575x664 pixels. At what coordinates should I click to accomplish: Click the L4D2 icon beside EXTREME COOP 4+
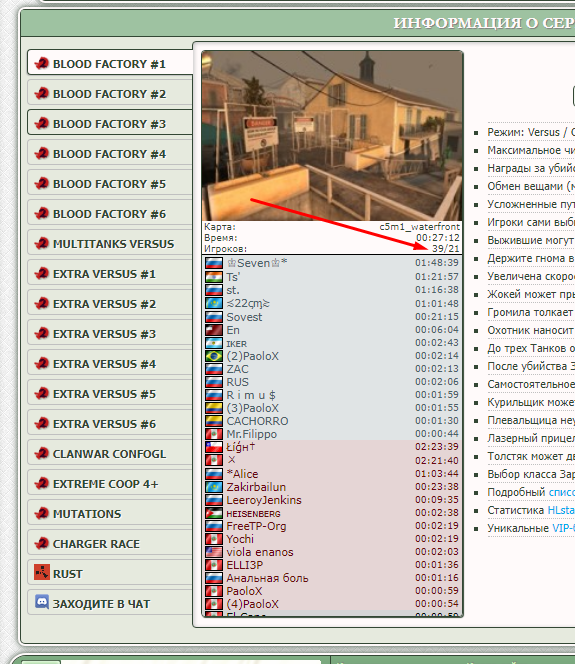click(x=42, y=484)
